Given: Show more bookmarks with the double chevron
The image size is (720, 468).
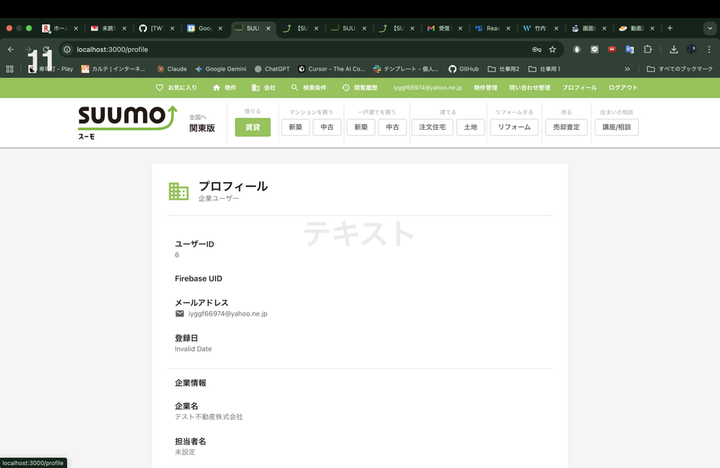Looking at the screenshot, I should click(627, 69).
